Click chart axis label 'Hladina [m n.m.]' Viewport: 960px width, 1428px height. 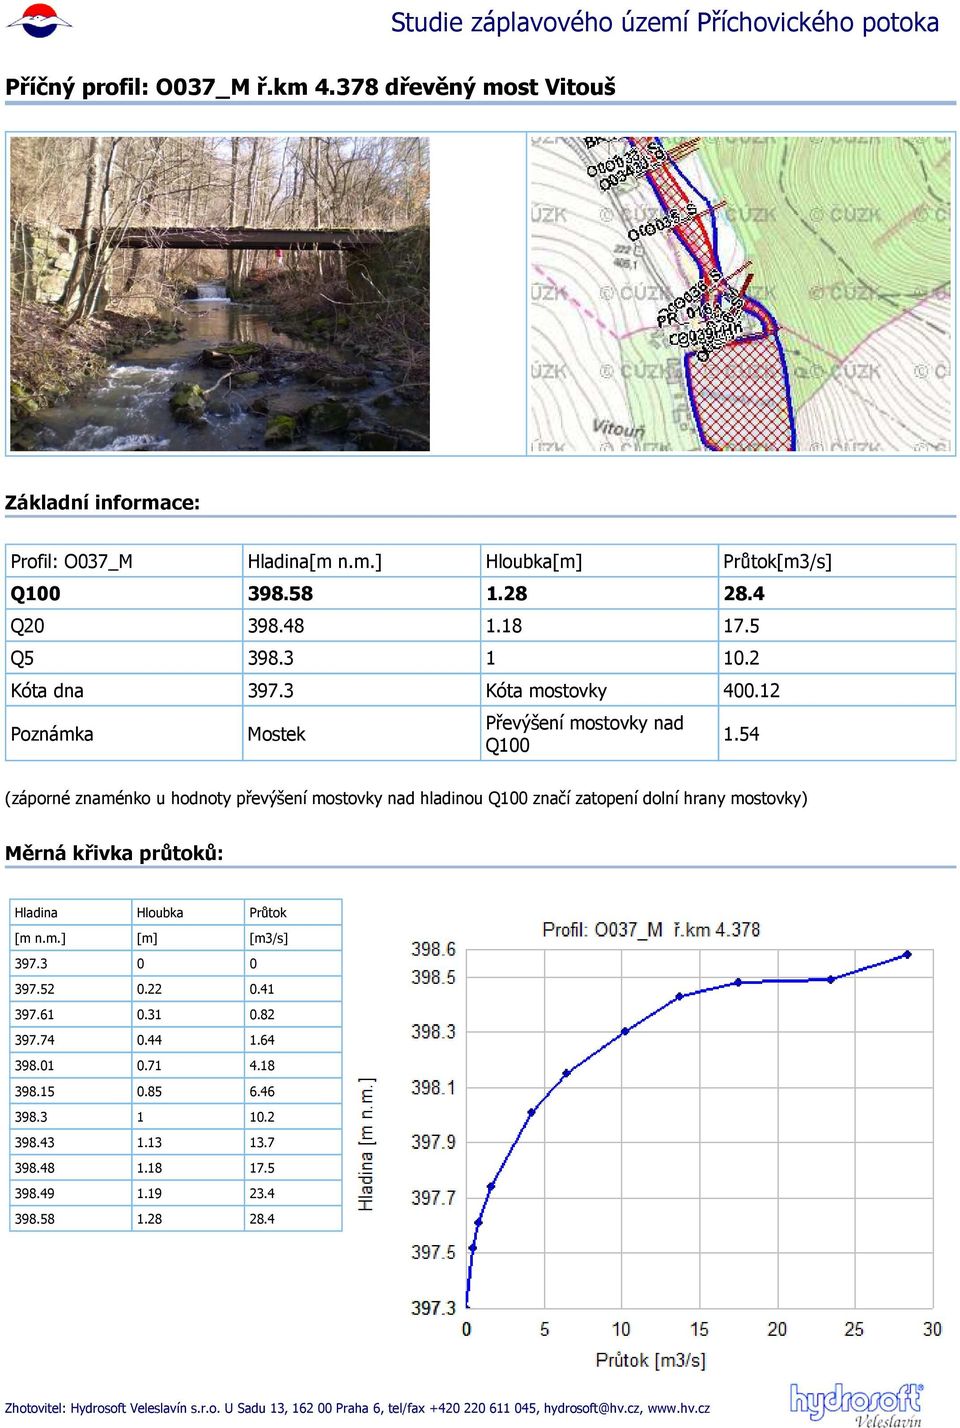[x=366, y=1144]
